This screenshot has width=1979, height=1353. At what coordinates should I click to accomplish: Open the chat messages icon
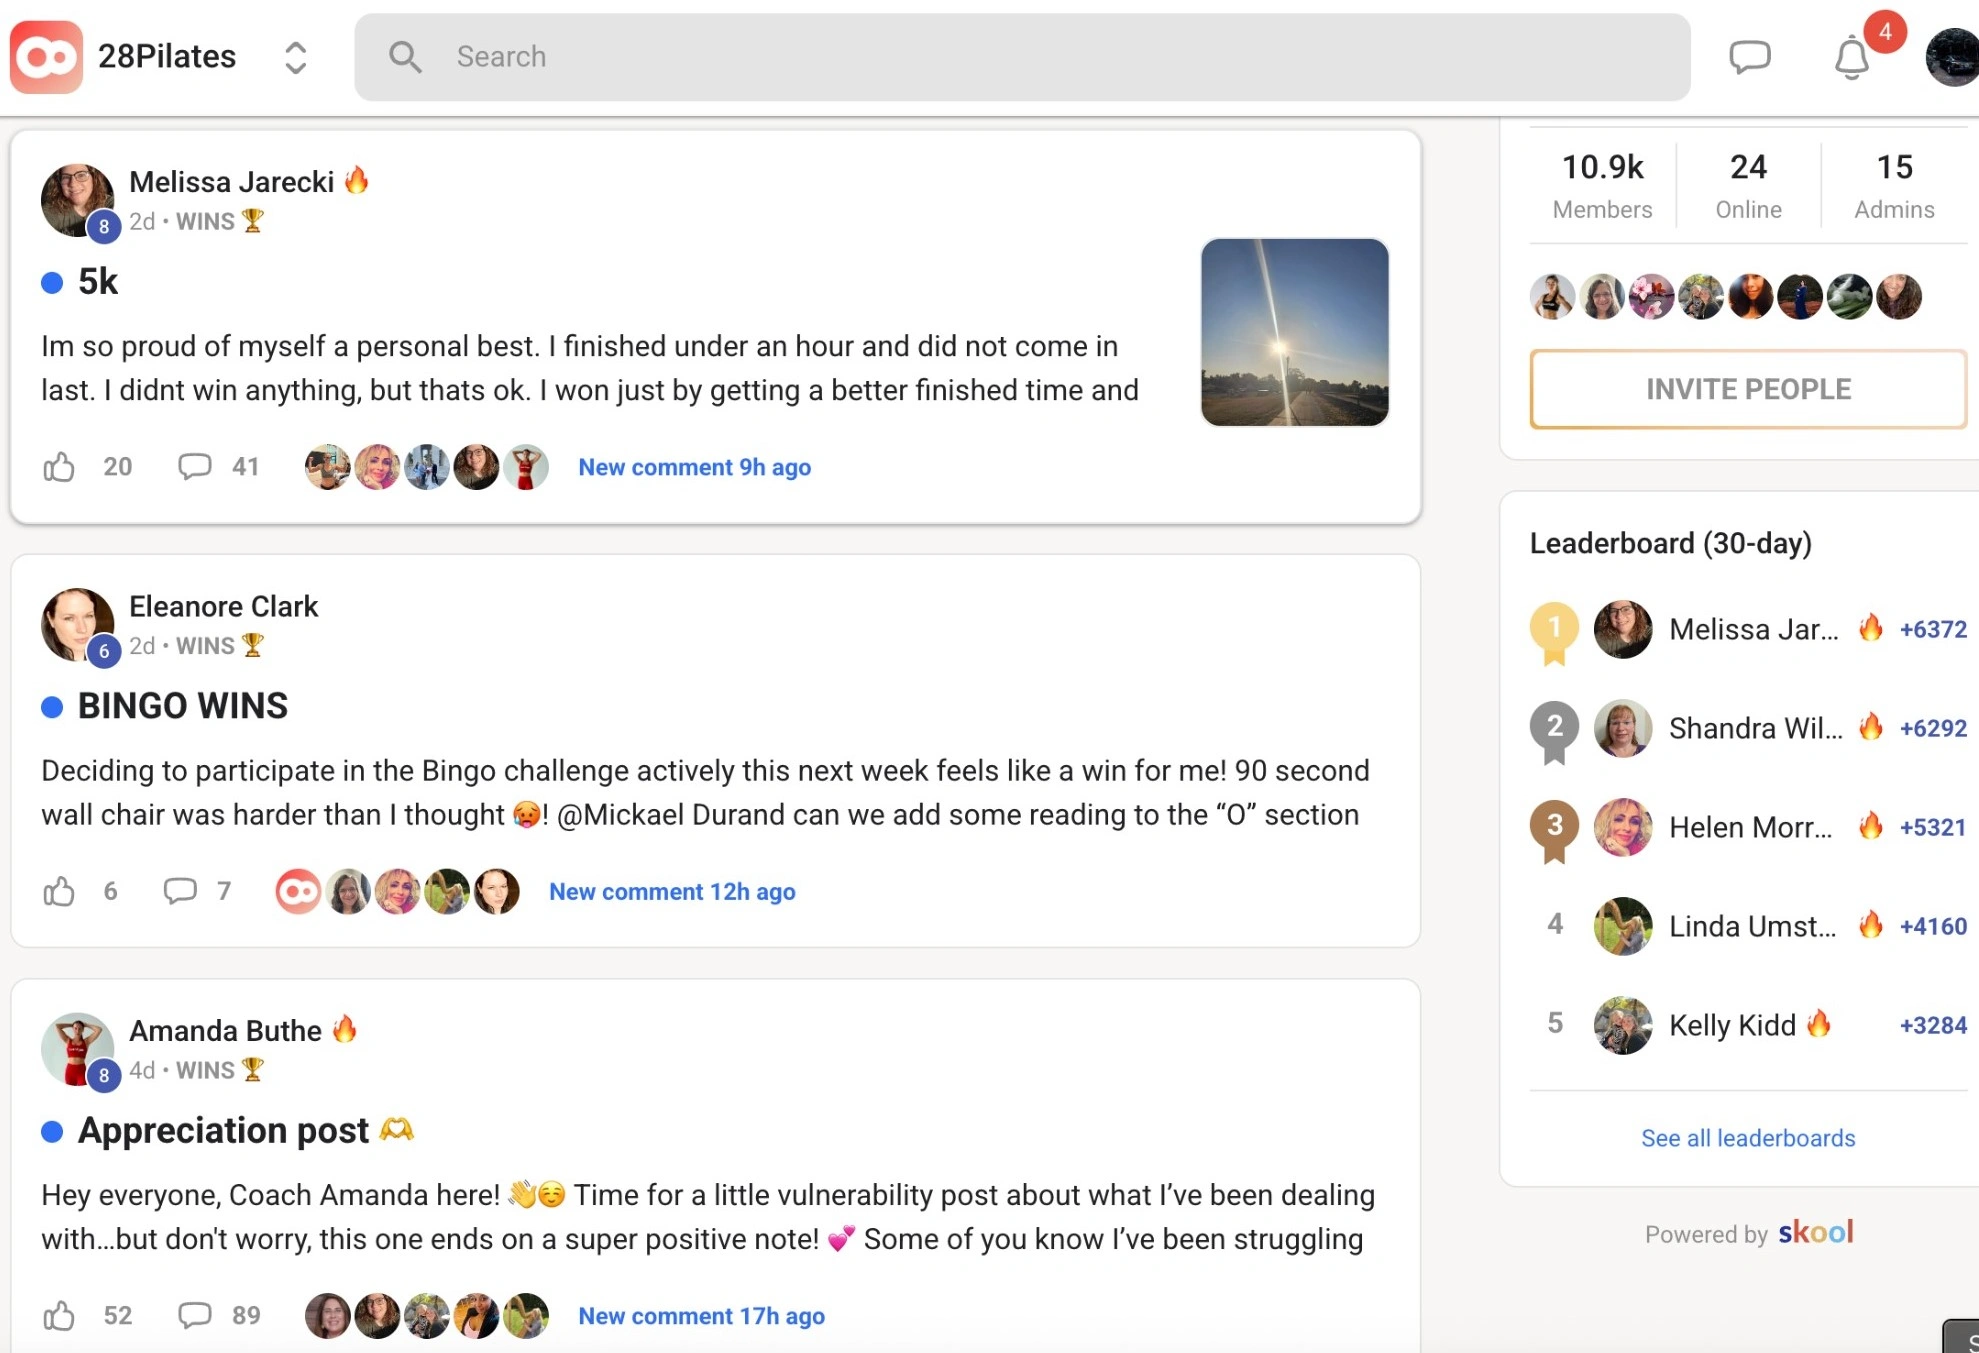point(1750,56)
